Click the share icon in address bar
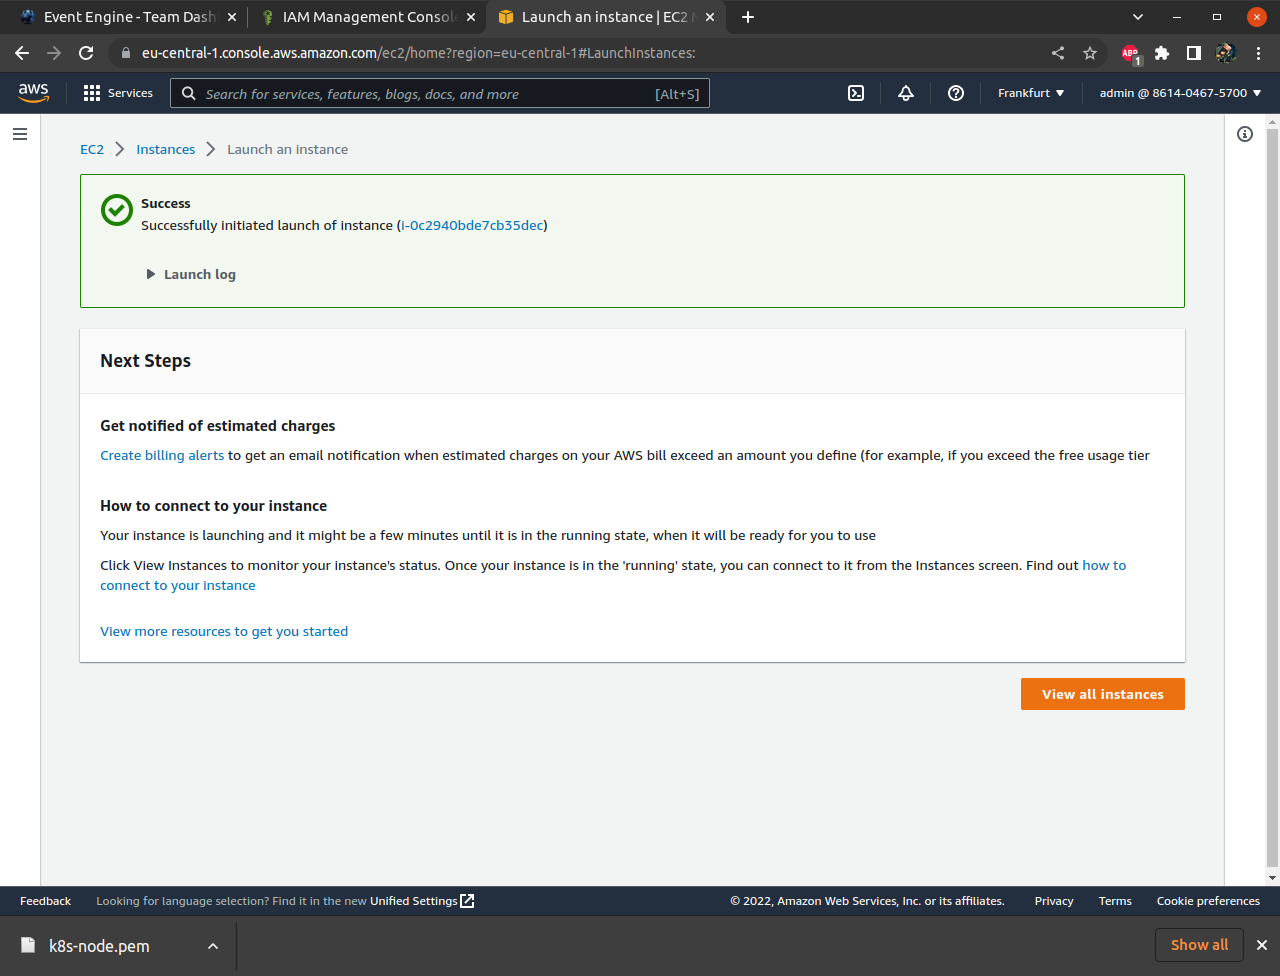The image size is (1280, 976). pos(1058,53)
